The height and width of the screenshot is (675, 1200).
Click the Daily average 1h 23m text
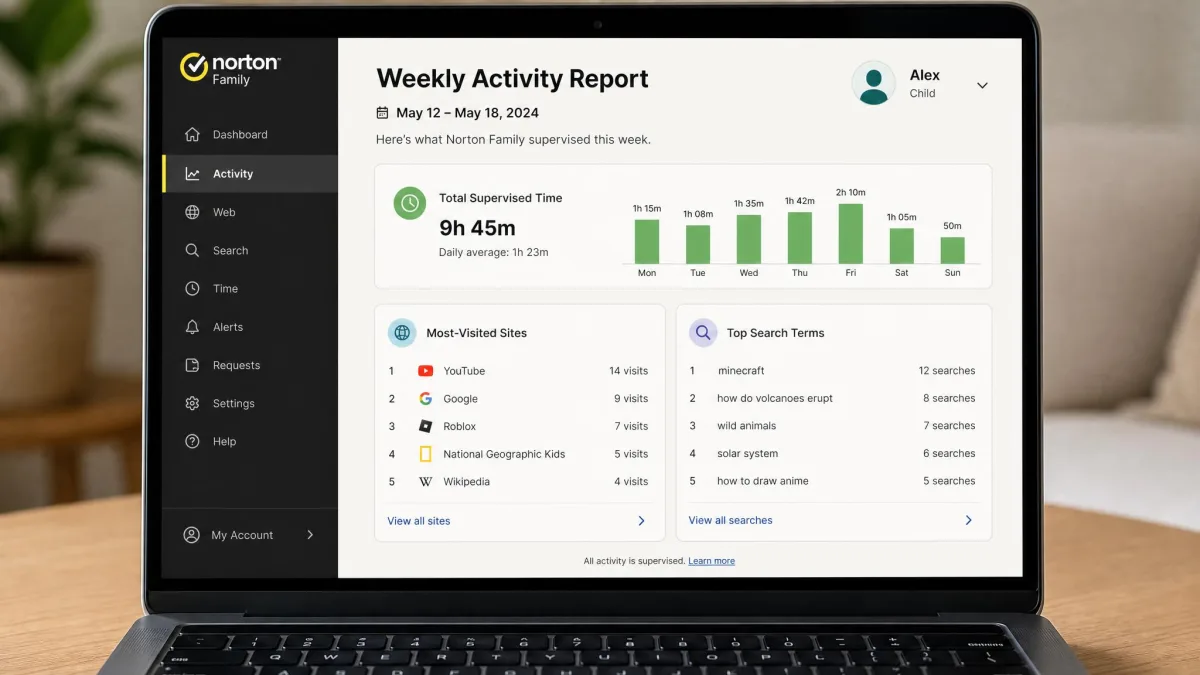coord(494,252)
